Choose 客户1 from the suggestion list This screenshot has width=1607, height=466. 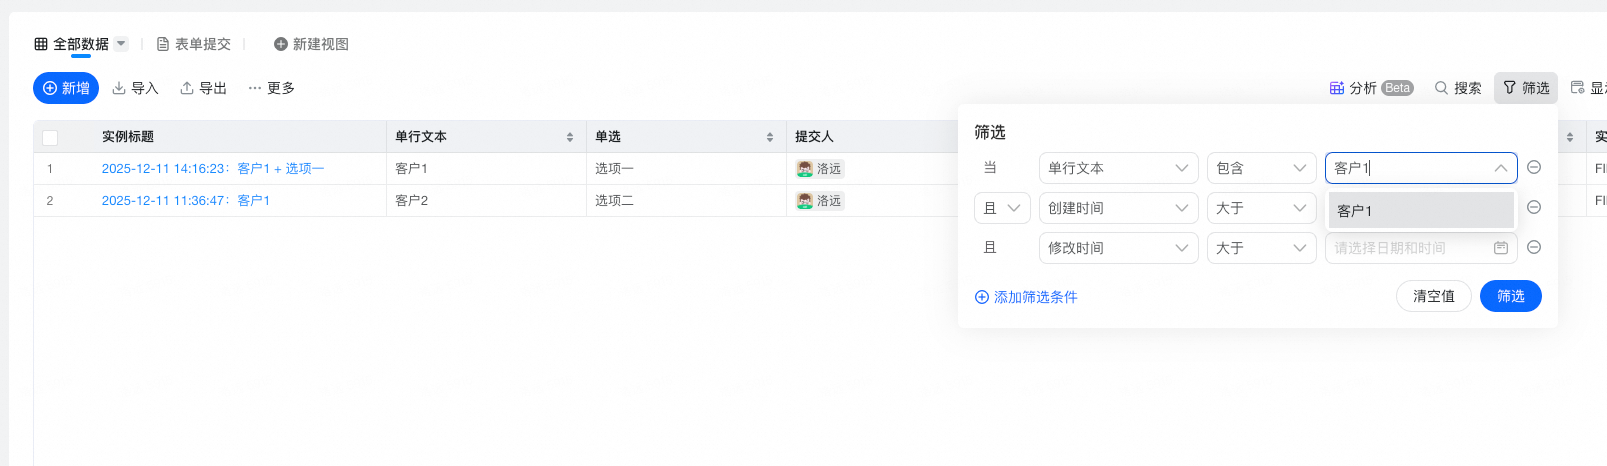point(1420,211)
